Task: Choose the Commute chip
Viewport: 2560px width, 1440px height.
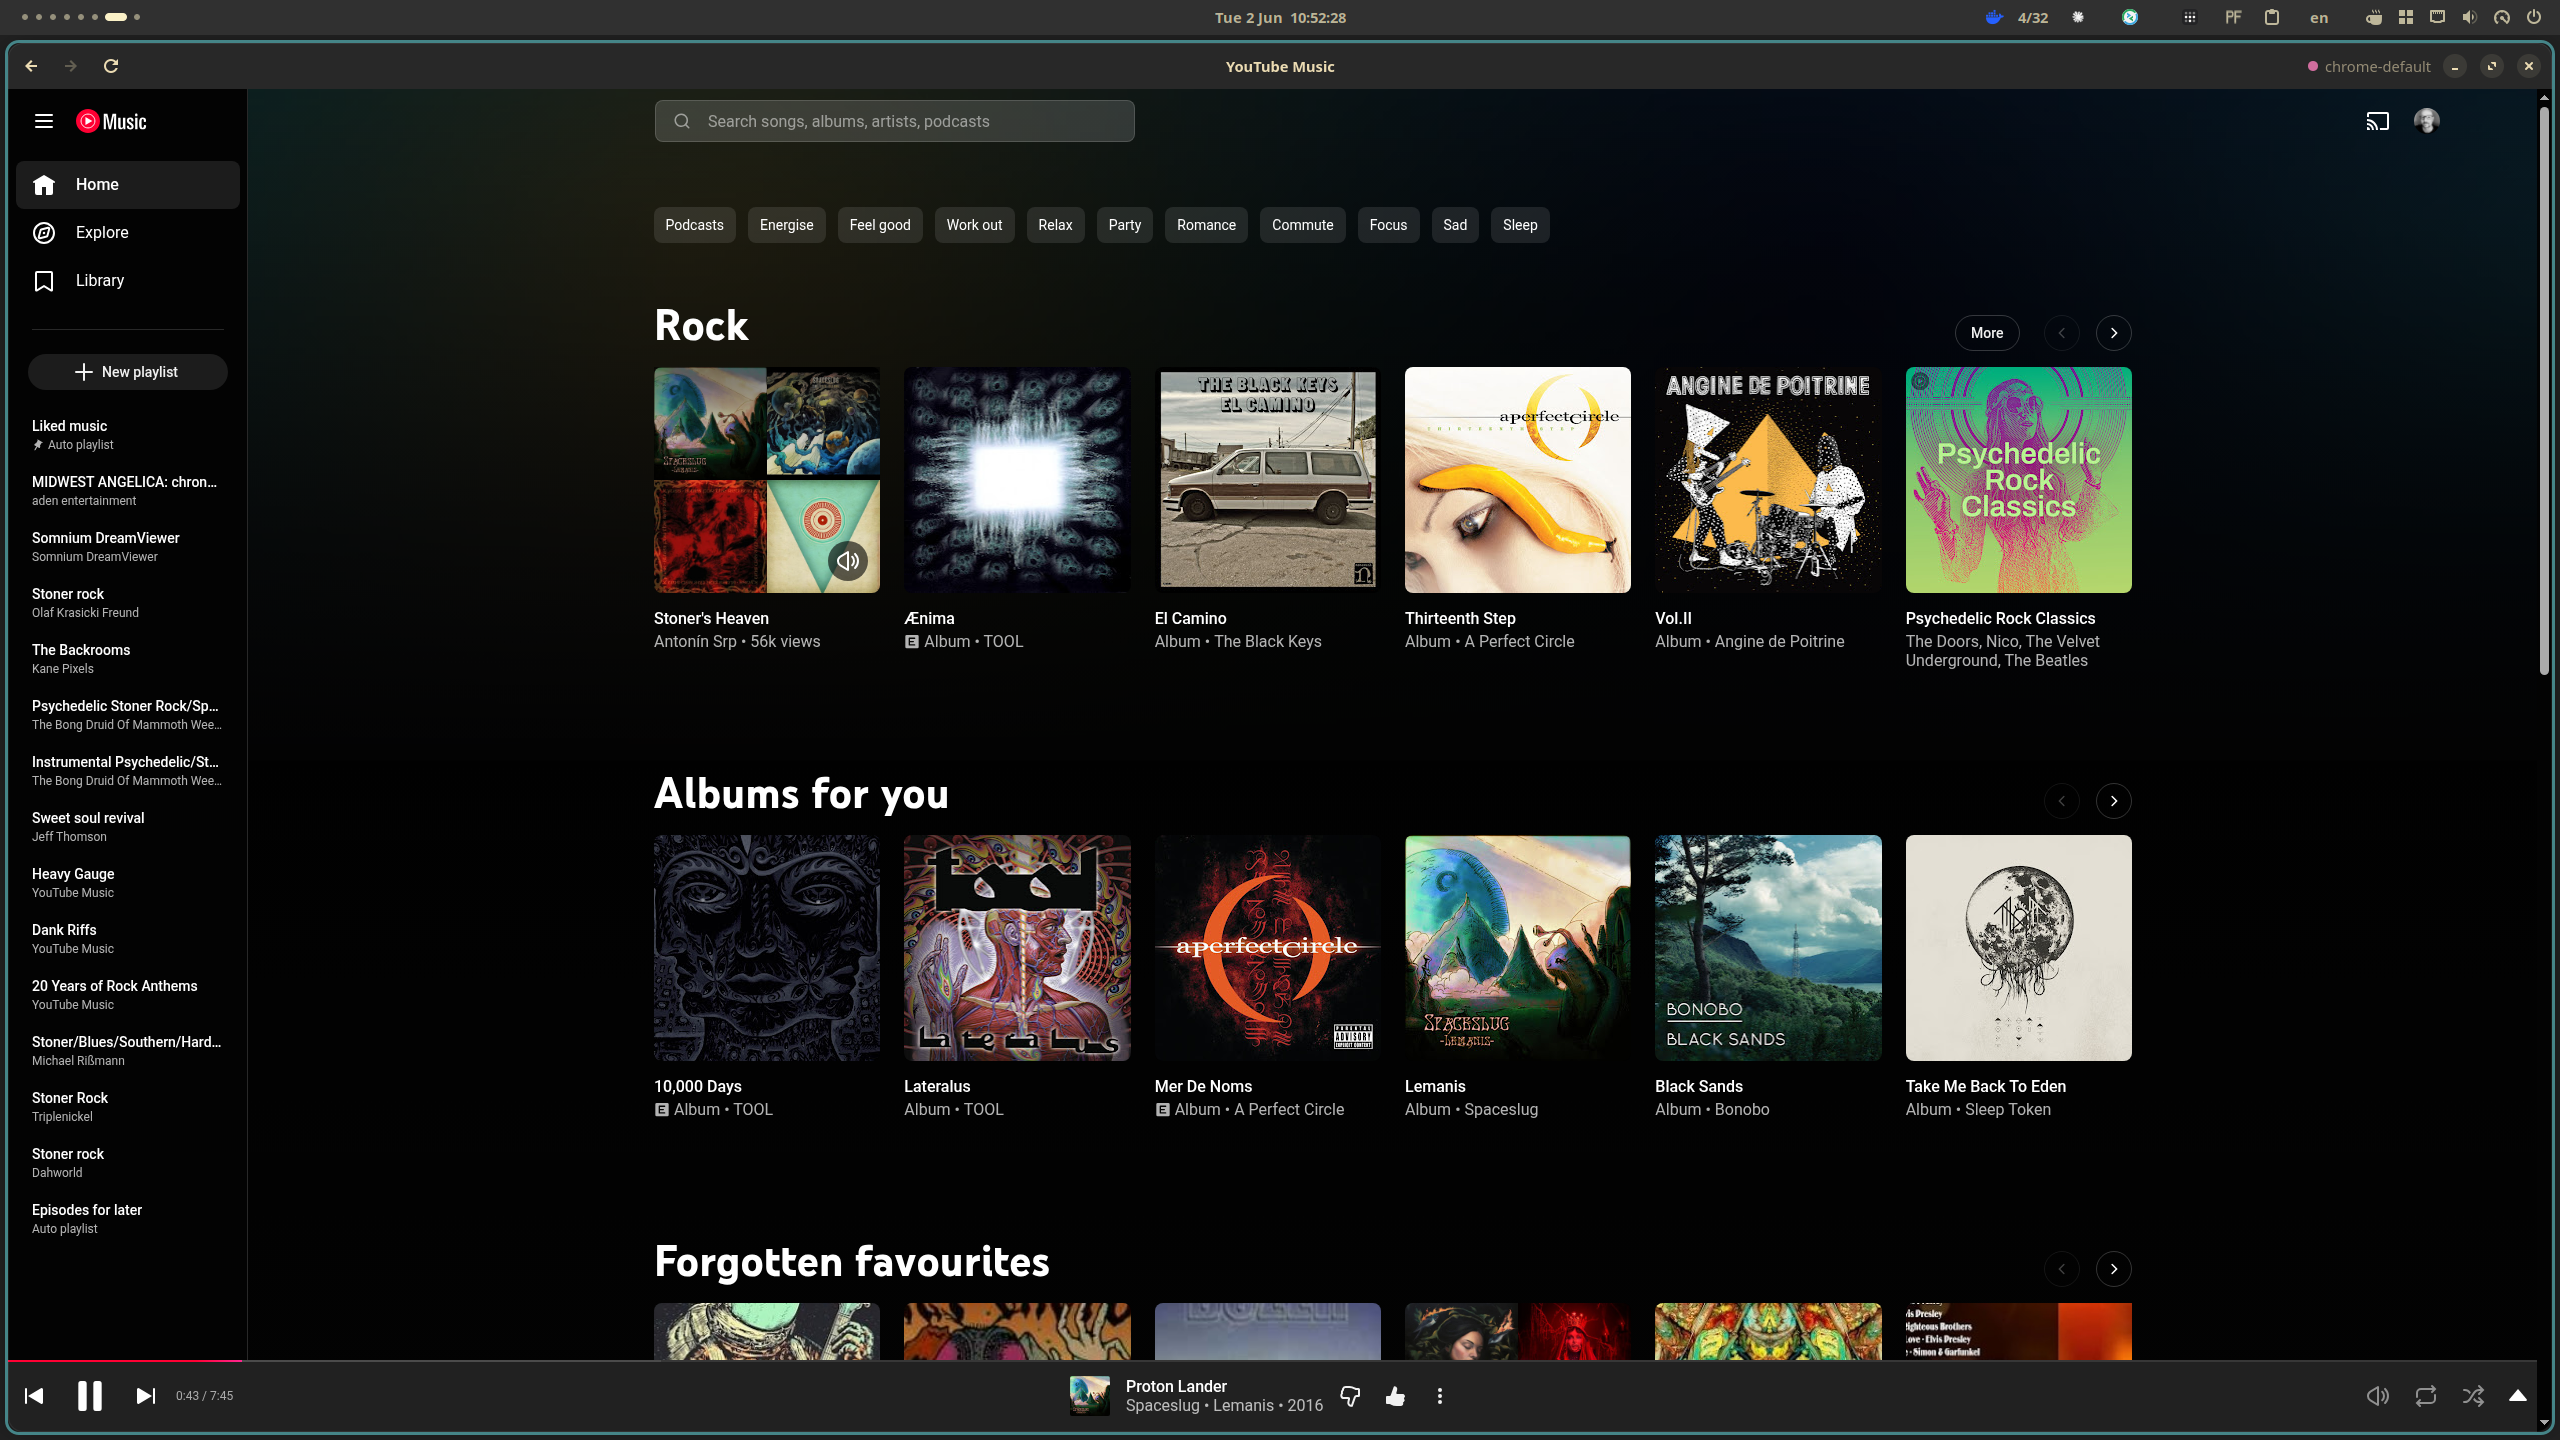Action: [x=1303, y=225]
